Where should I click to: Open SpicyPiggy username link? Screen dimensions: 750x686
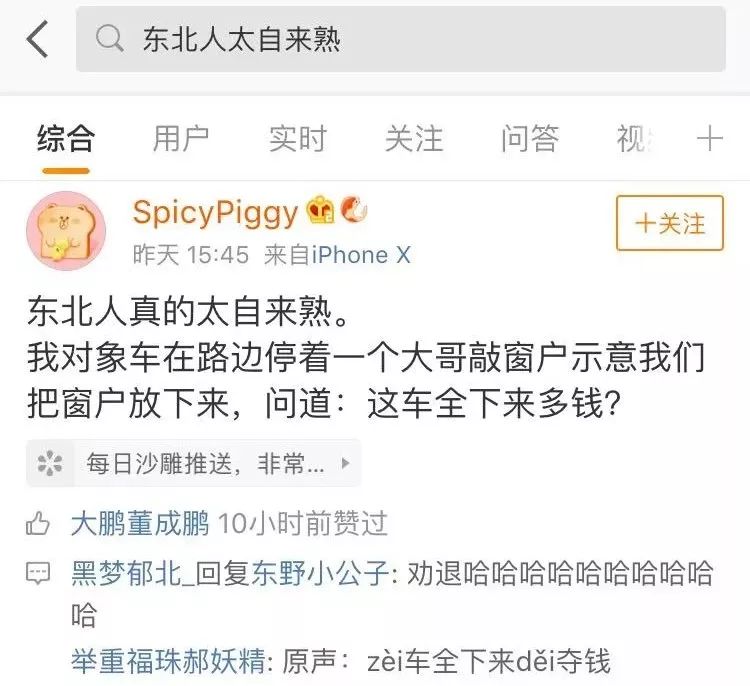tap(216, 212)
